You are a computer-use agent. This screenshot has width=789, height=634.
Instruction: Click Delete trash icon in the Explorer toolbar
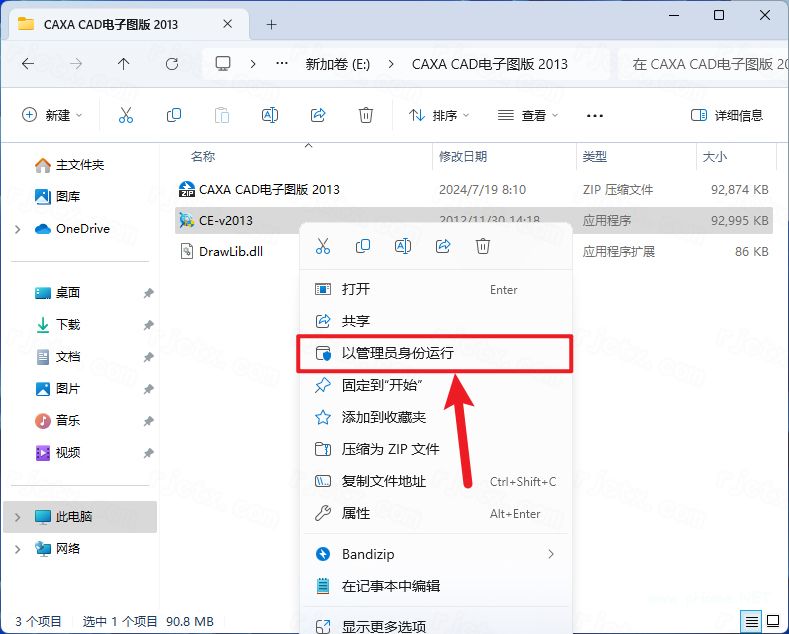366,115
